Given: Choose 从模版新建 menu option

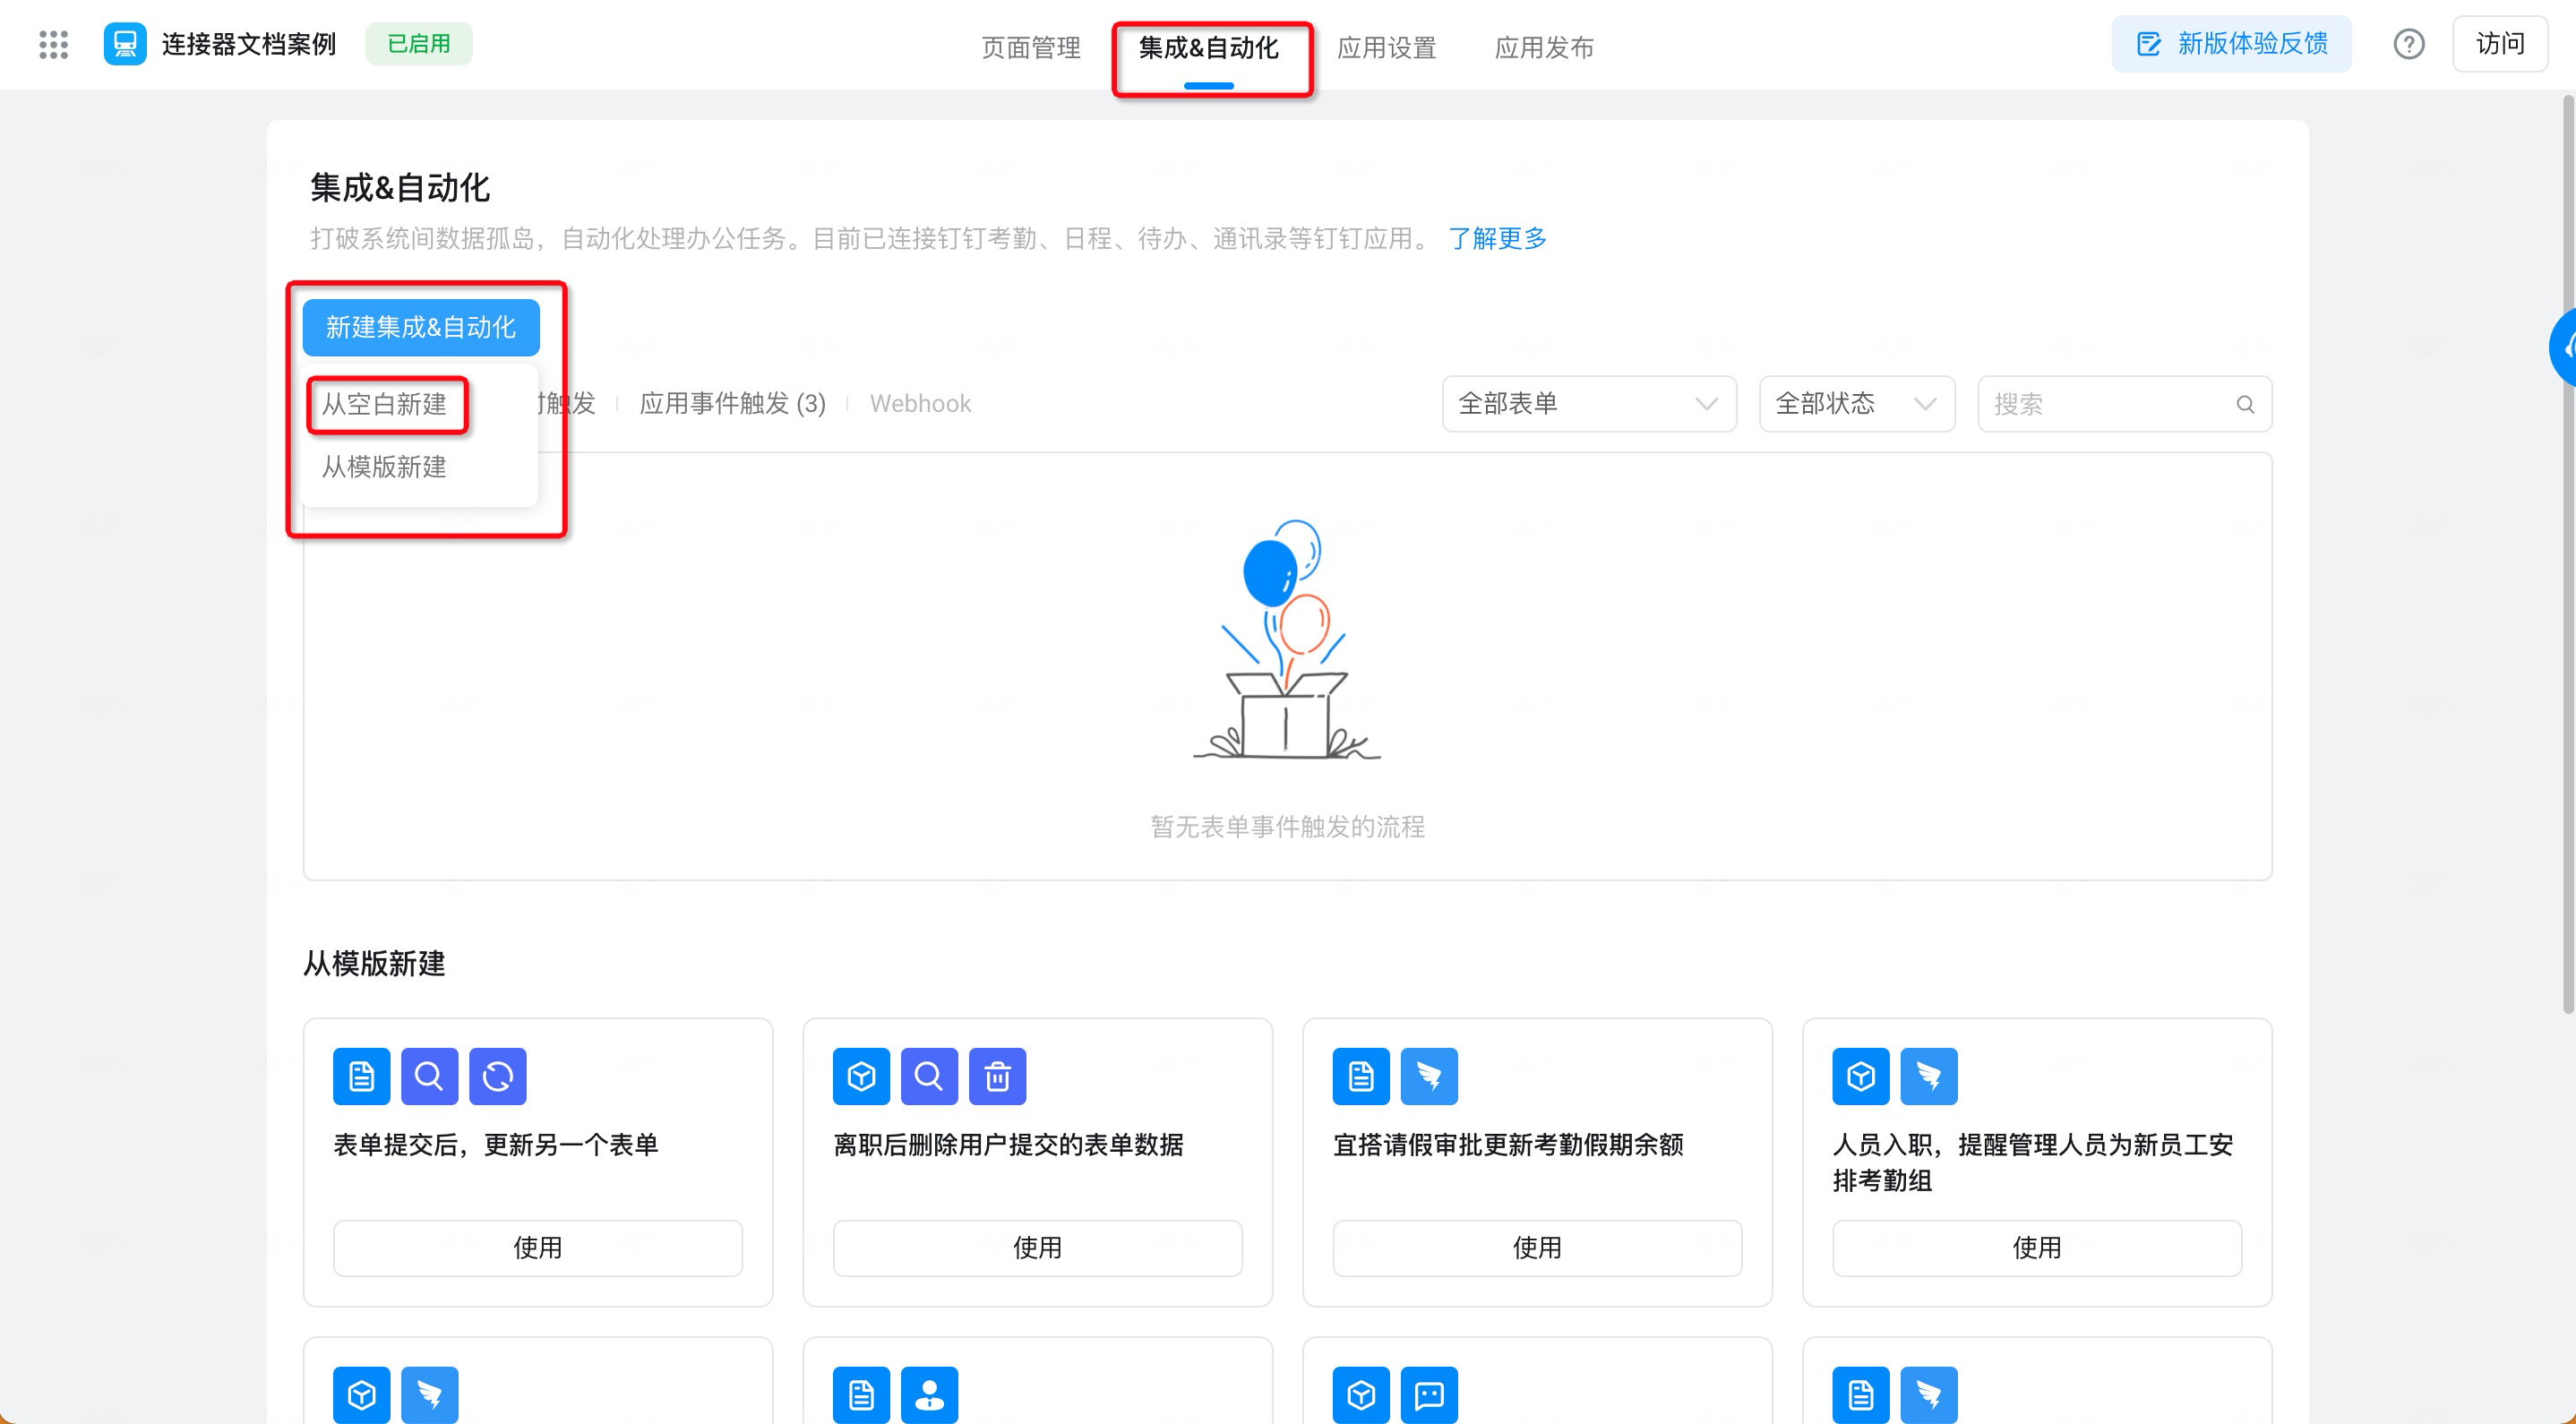Looking at the screenshot, I should [x=384, y=467].
